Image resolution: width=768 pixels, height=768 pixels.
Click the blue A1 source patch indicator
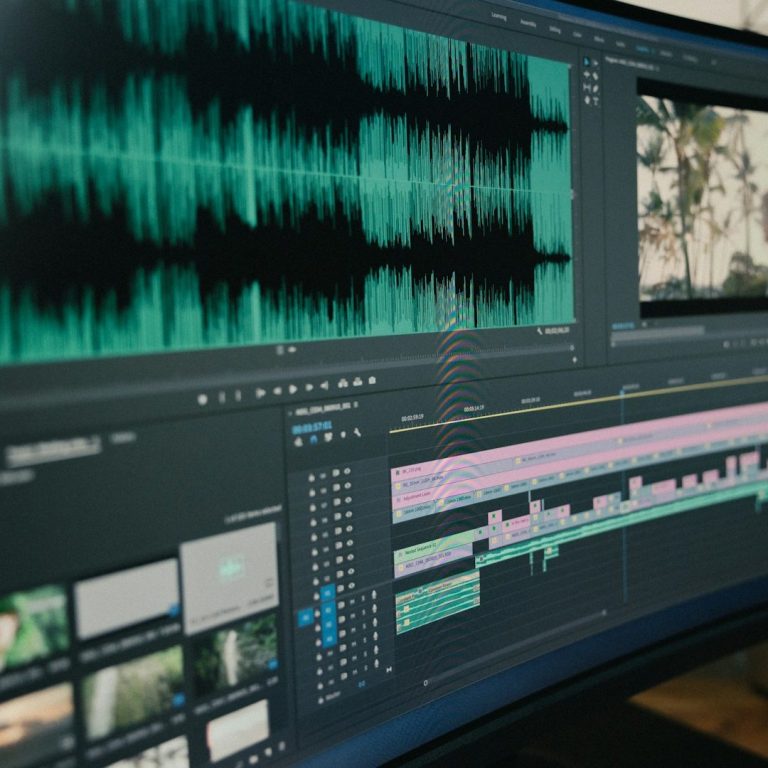(x=306, y=618)
